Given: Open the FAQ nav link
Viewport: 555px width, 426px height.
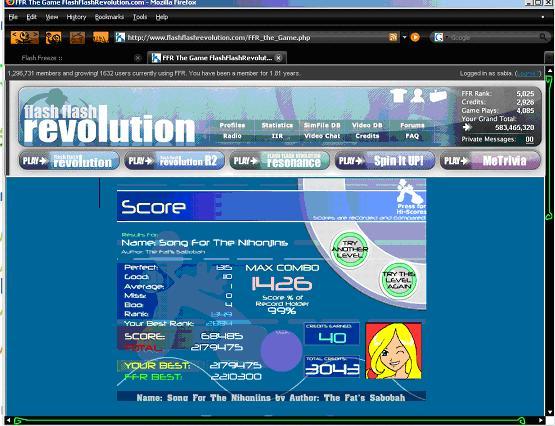Looking at the screenshot, I should pyautogui.click(x=412, y=136).
